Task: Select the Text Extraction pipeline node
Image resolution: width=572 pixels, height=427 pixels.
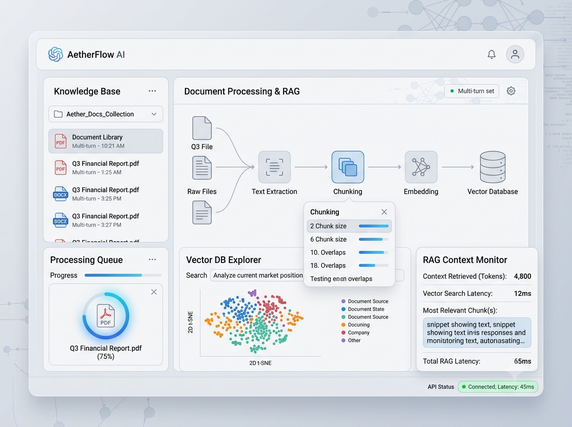Action: tap(274, 167)
